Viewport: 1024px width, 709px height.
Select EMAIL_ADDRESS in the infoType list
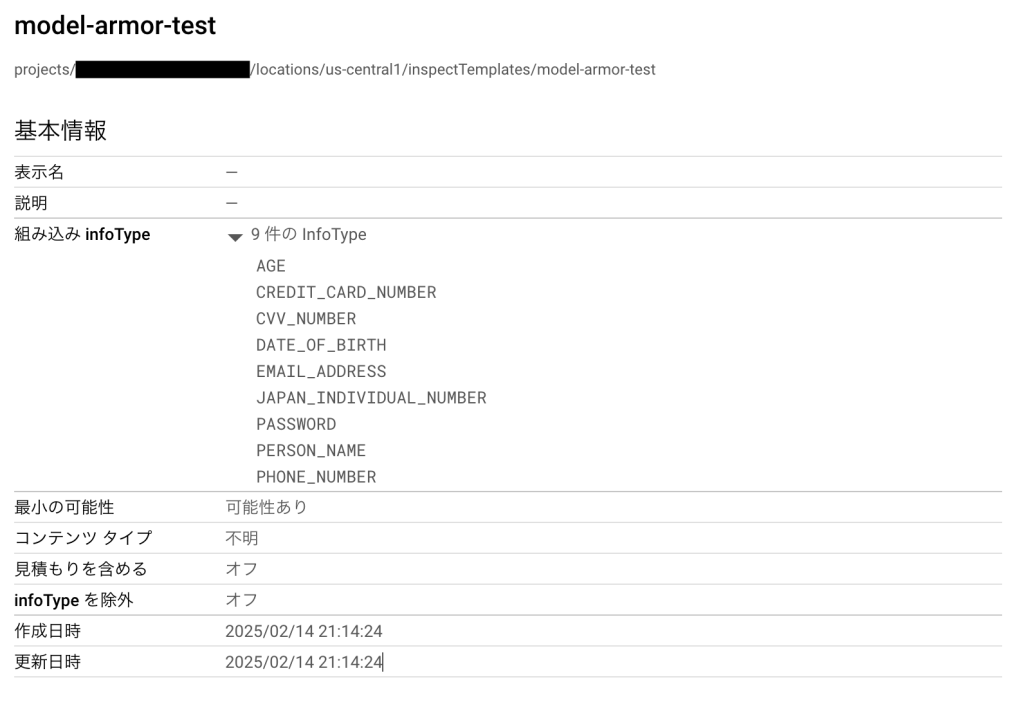tap(321, 371)
